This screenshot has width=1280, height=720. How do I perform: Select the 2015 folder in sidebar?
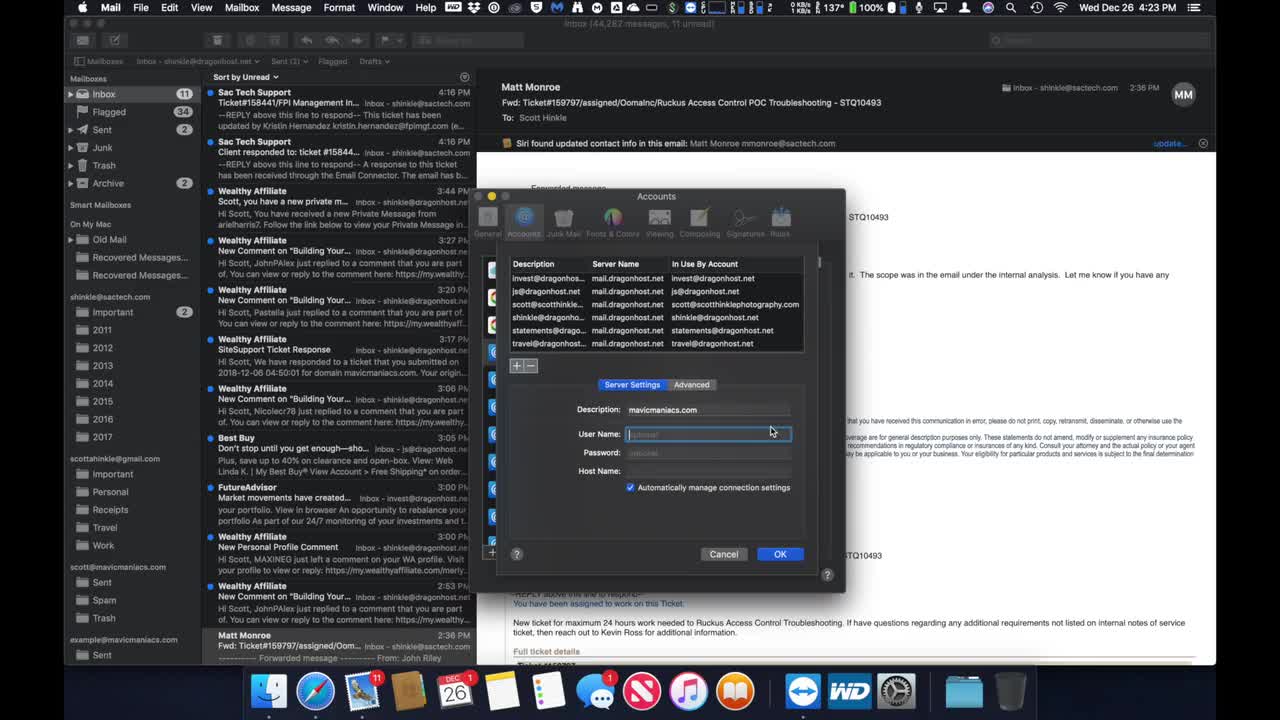click(102, 402)
